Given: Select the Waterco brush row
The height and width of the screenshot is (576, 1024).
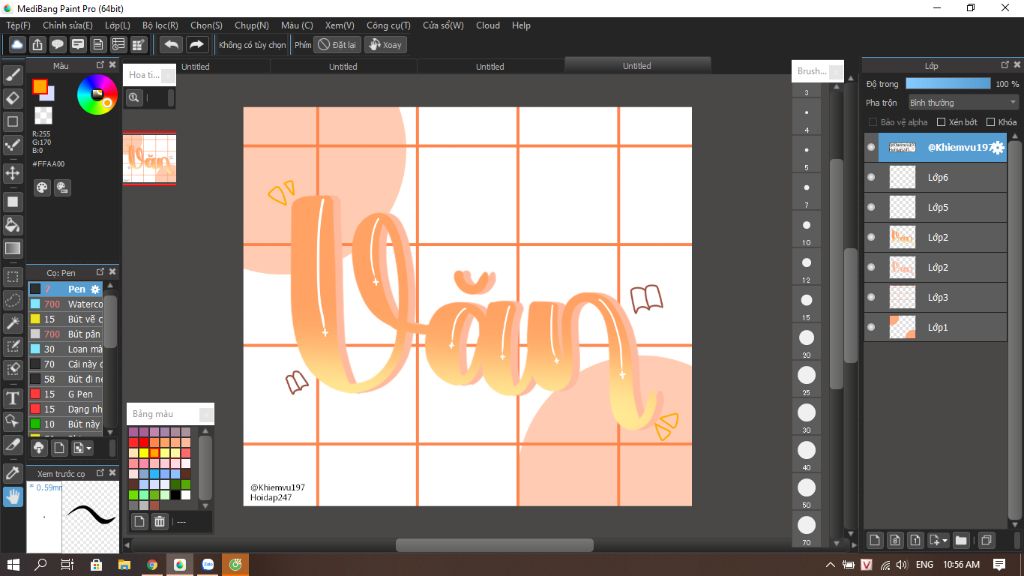Looking at the screenshot, I should (x=65, y=304).
